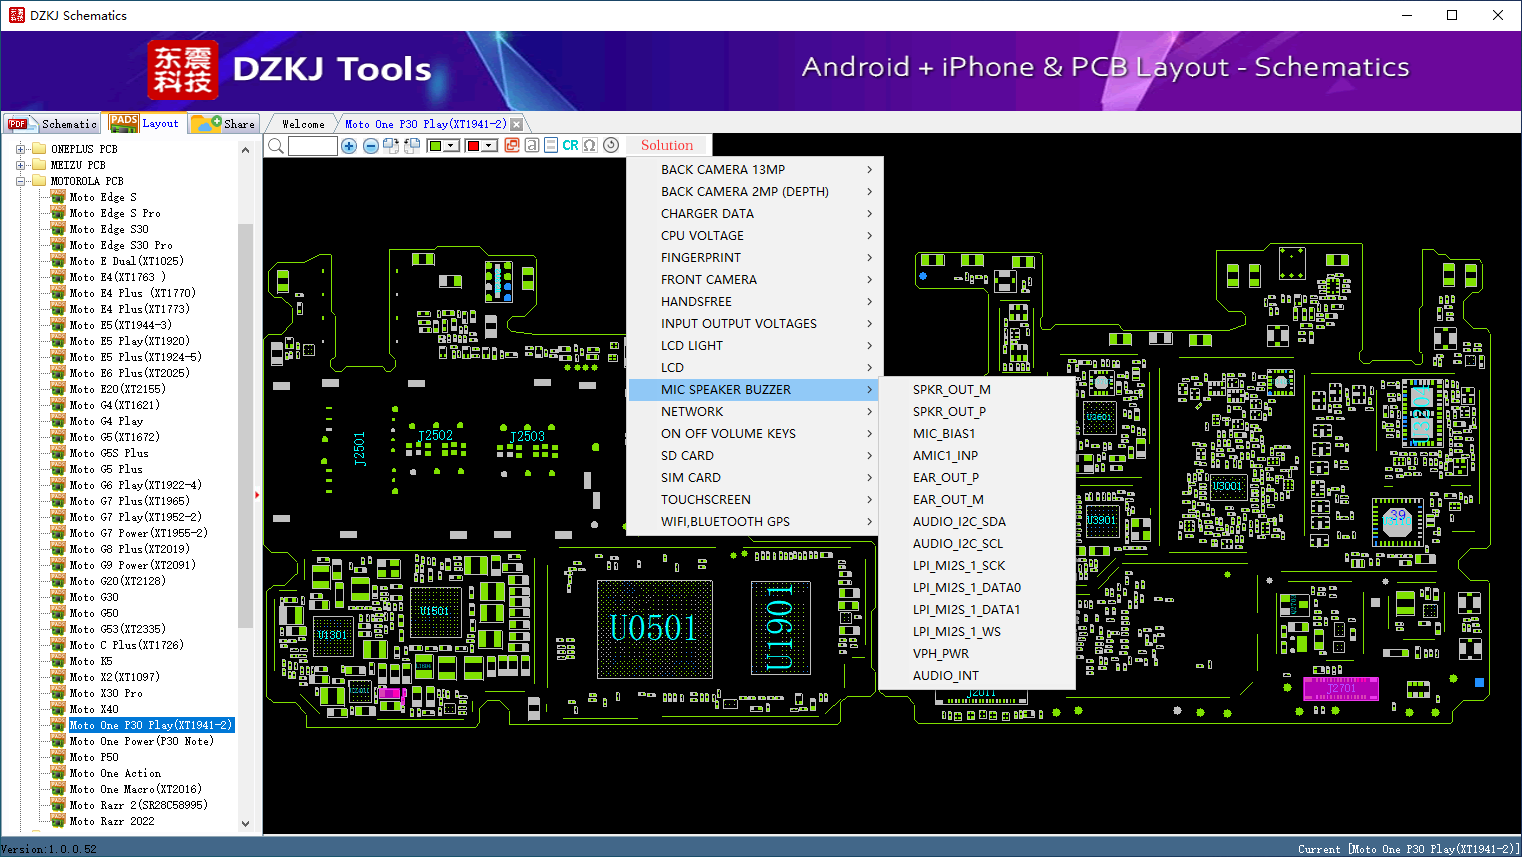This screenshot has width=1522, height=857.
Task: Click the rotate board counter-clockwise icon
Action: 411,146
